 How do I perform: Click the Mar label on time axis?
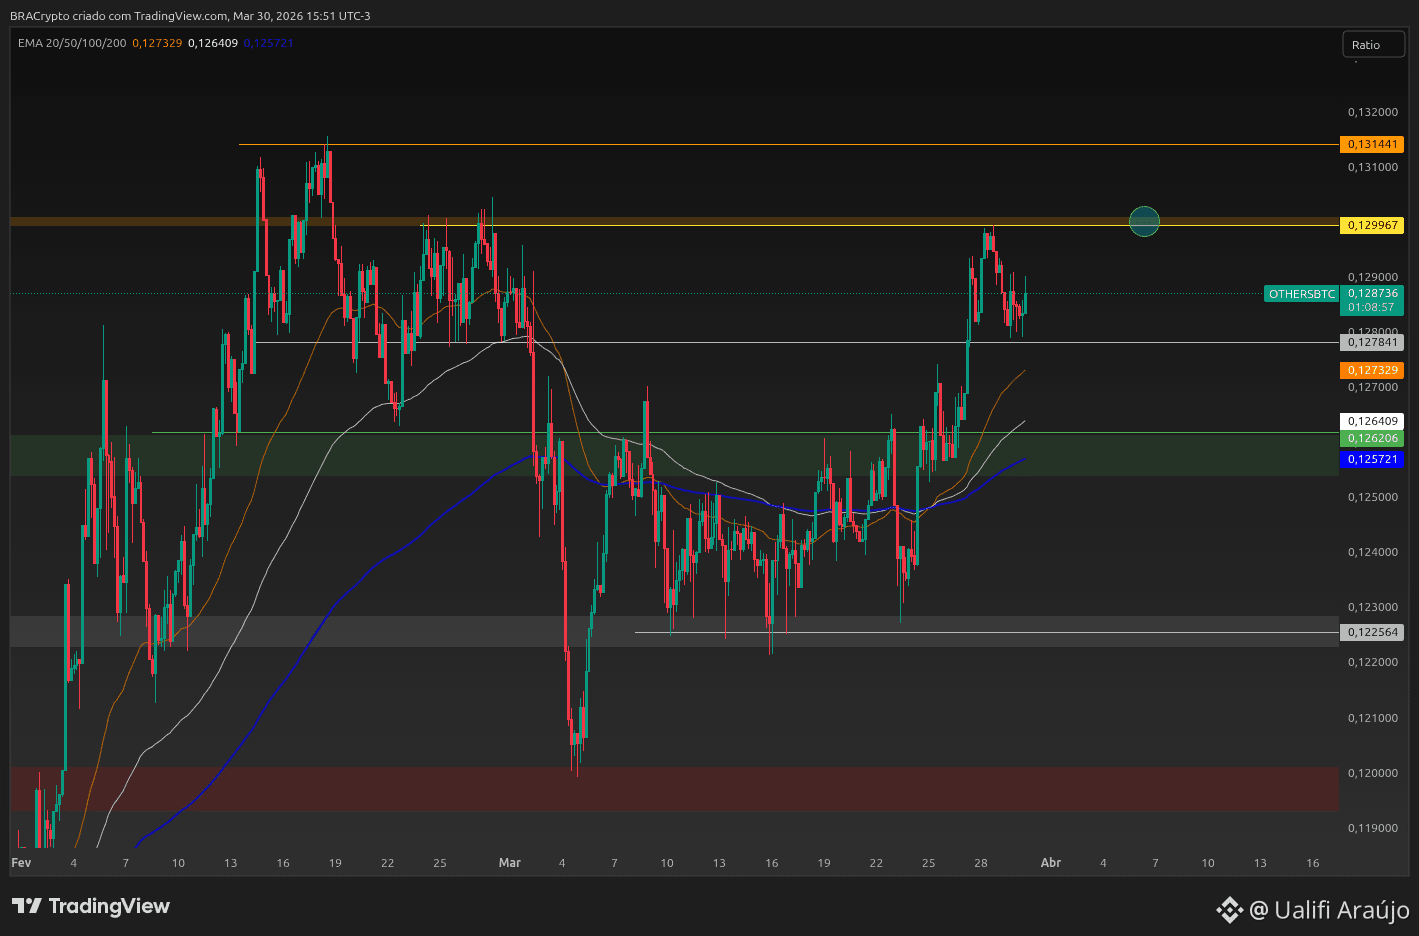pos(510,862)
